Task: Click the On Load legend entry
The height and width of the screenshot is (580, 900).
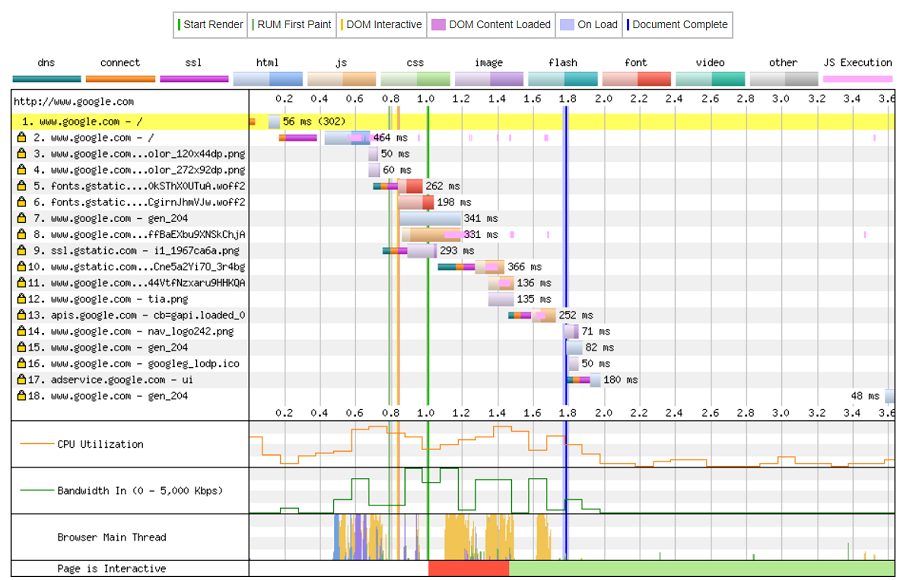Action: pos(589,25)
